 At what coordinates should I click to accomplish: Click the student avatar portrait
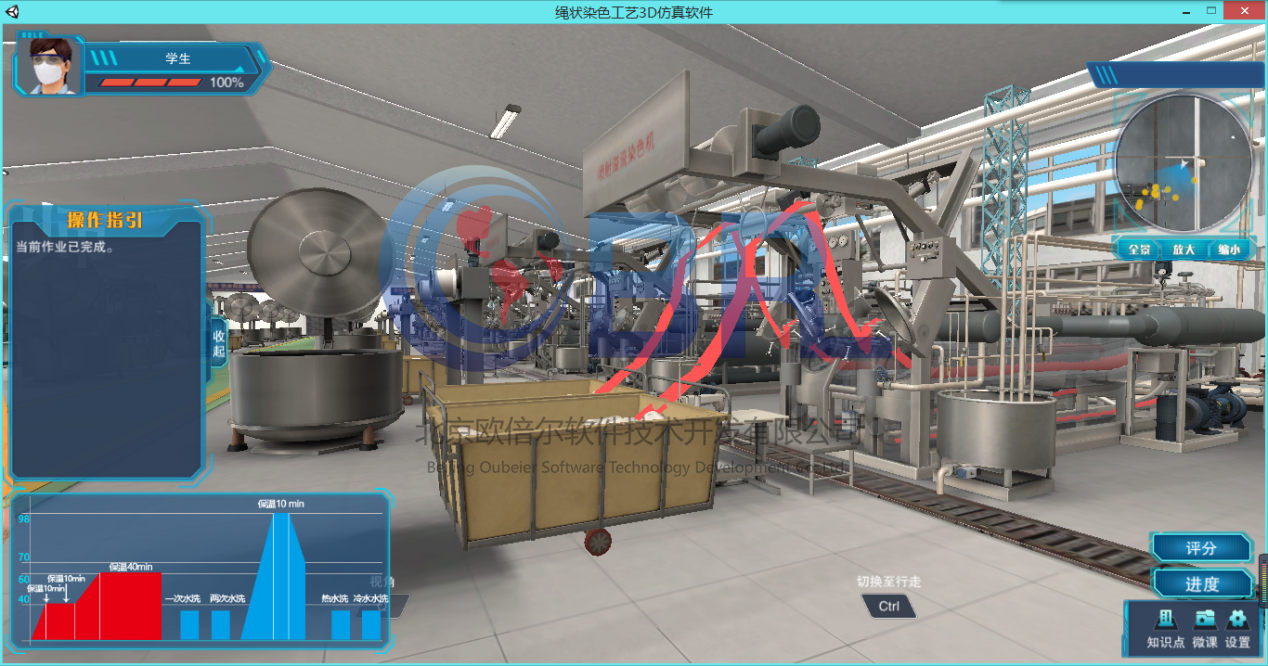tap(48, 65)
